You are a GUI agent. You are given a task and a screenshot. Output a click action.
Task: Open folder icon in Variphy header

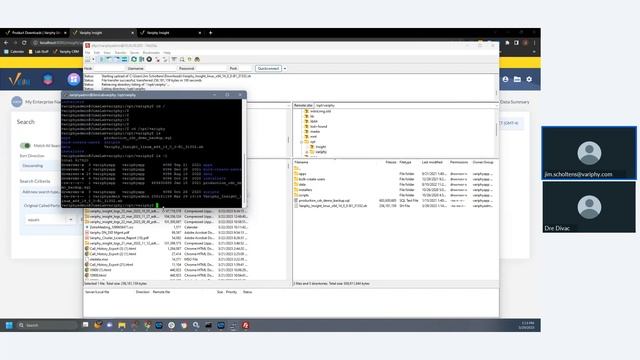pos(517,79)
